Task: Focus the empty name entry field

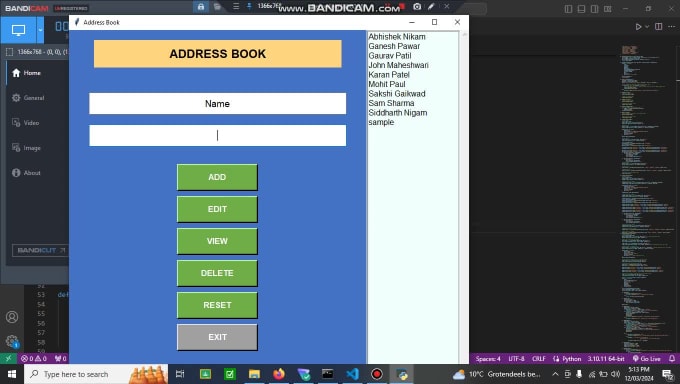Action: click(x=217, y=135)
